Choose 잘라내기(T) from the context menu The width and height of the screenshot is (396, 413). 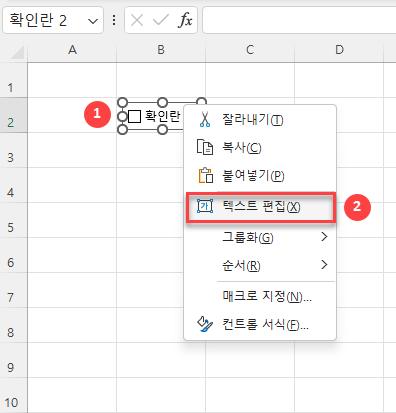(260, 119)
